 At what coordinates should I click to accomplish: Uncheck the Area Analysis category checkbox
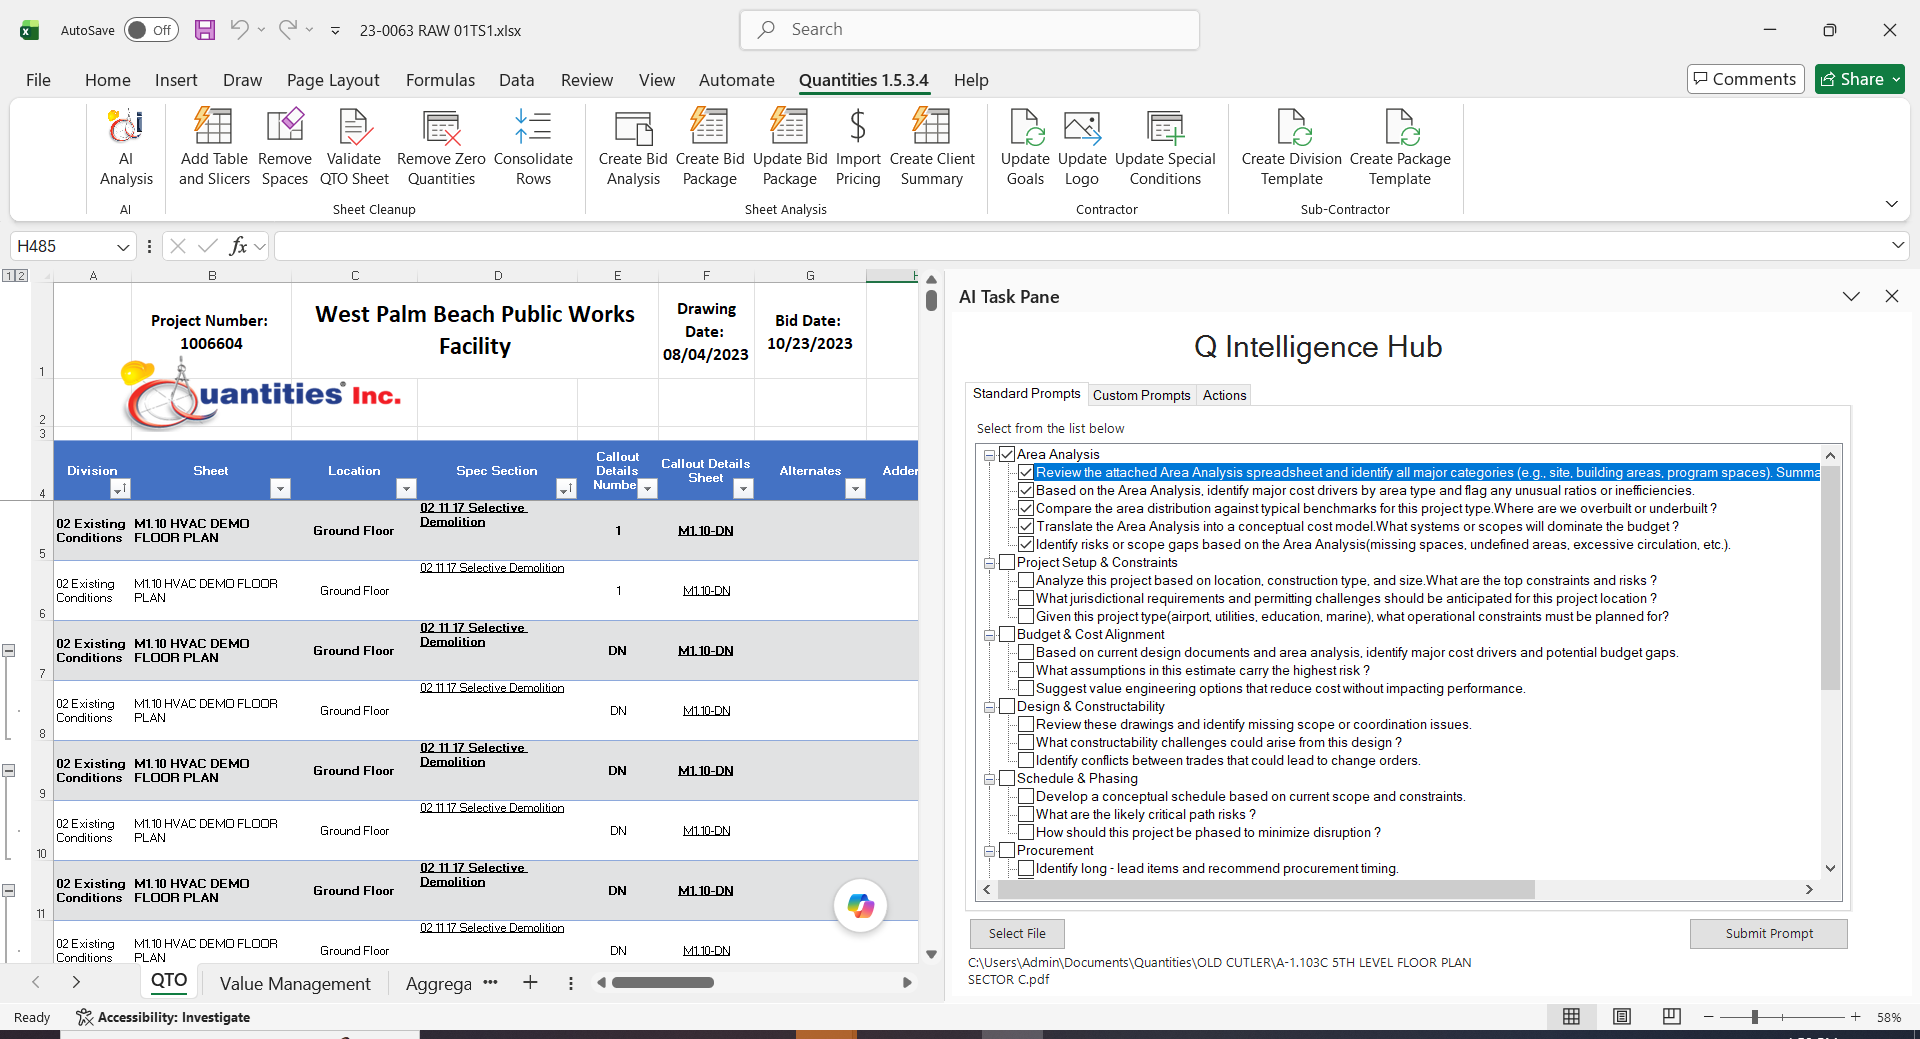click(1007, 454)
